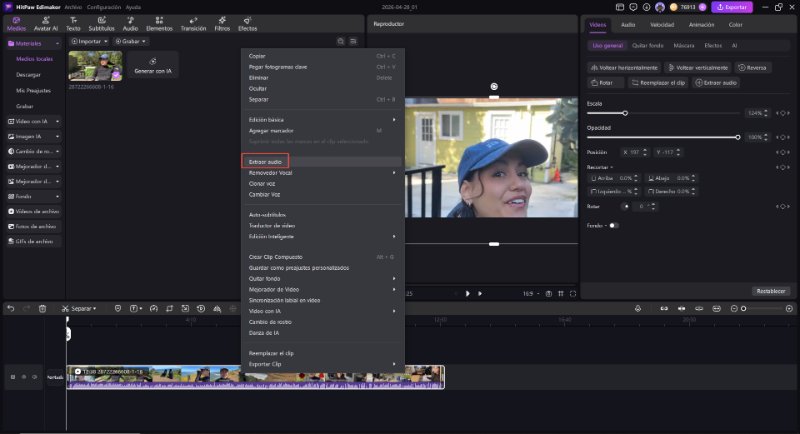Screen dimensions: 800x434
Task: Open the Transición tool
Action: [193, 24]
